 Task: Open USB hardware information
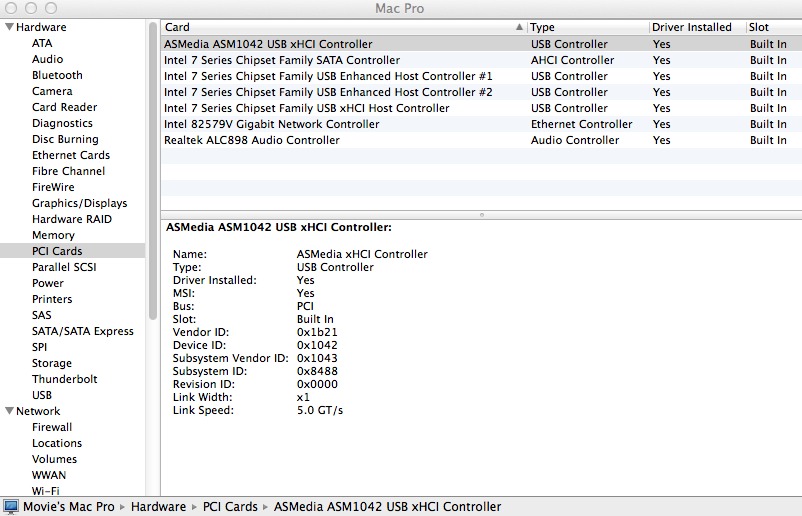[x=42, y=395]
